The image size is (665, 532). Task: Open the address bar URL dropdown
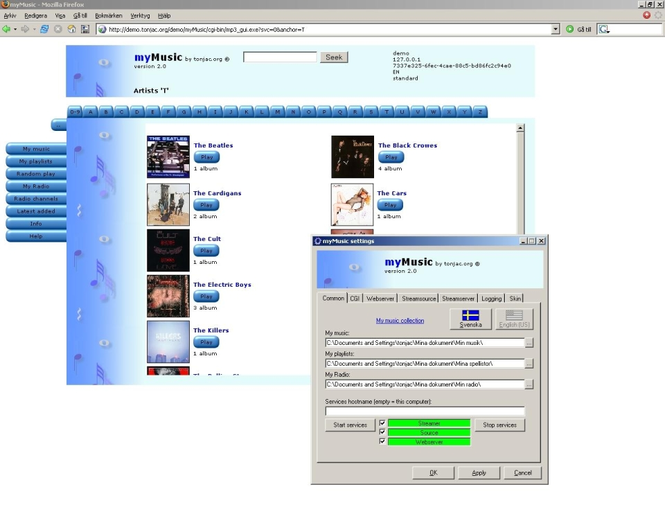(555, 29)
